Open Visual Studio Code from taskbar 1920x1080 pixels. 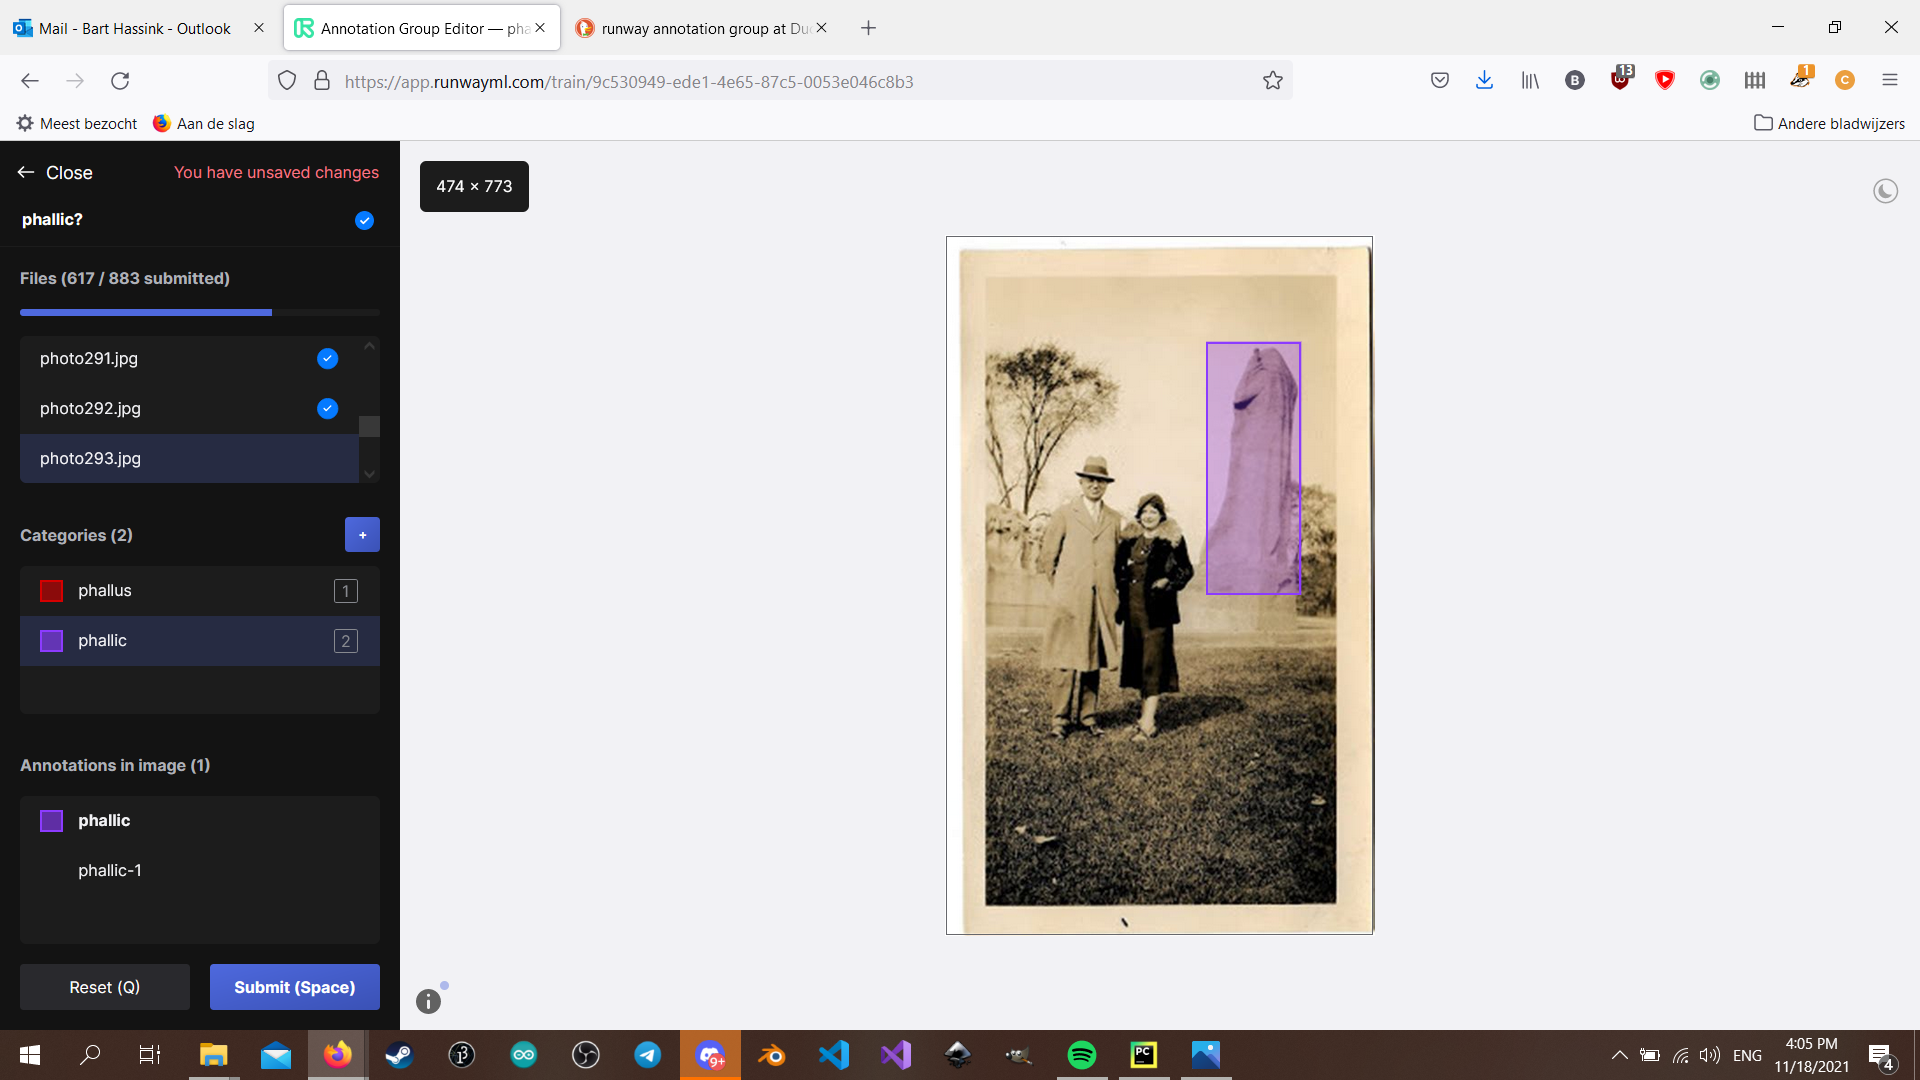click(x=833, y=1055)
